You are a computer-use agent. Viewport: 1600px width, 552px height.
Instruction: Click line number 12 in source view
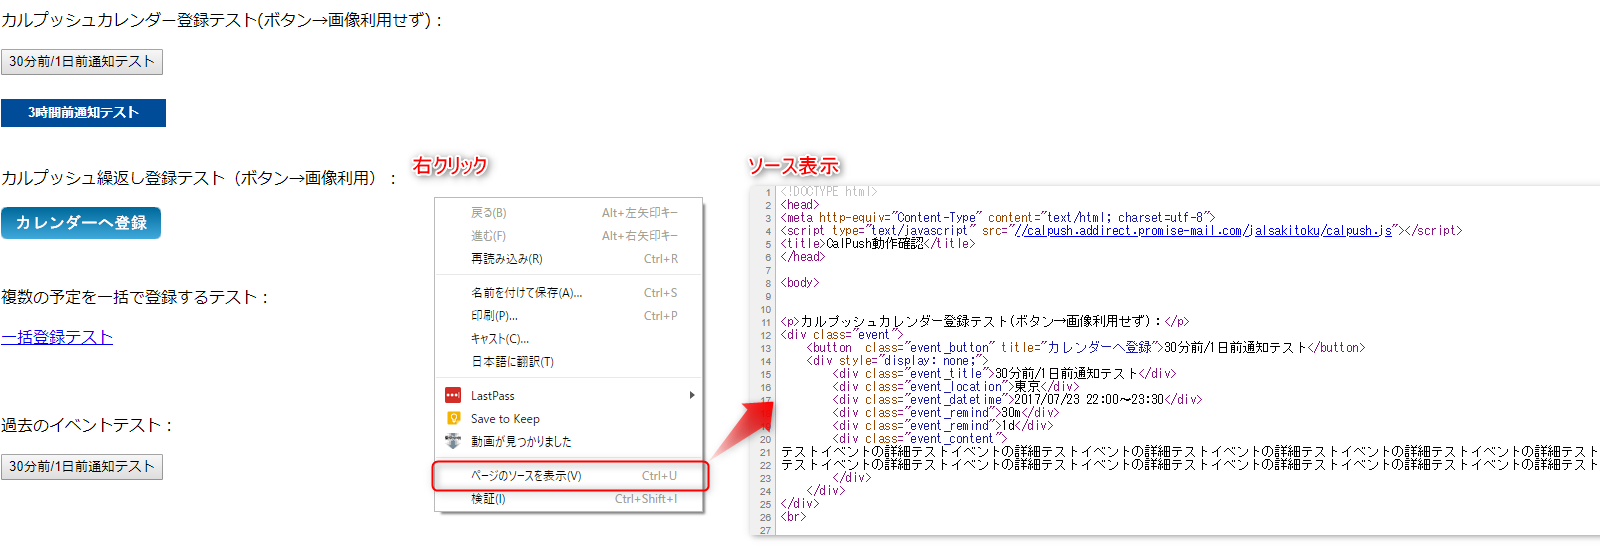click(766, 336)
